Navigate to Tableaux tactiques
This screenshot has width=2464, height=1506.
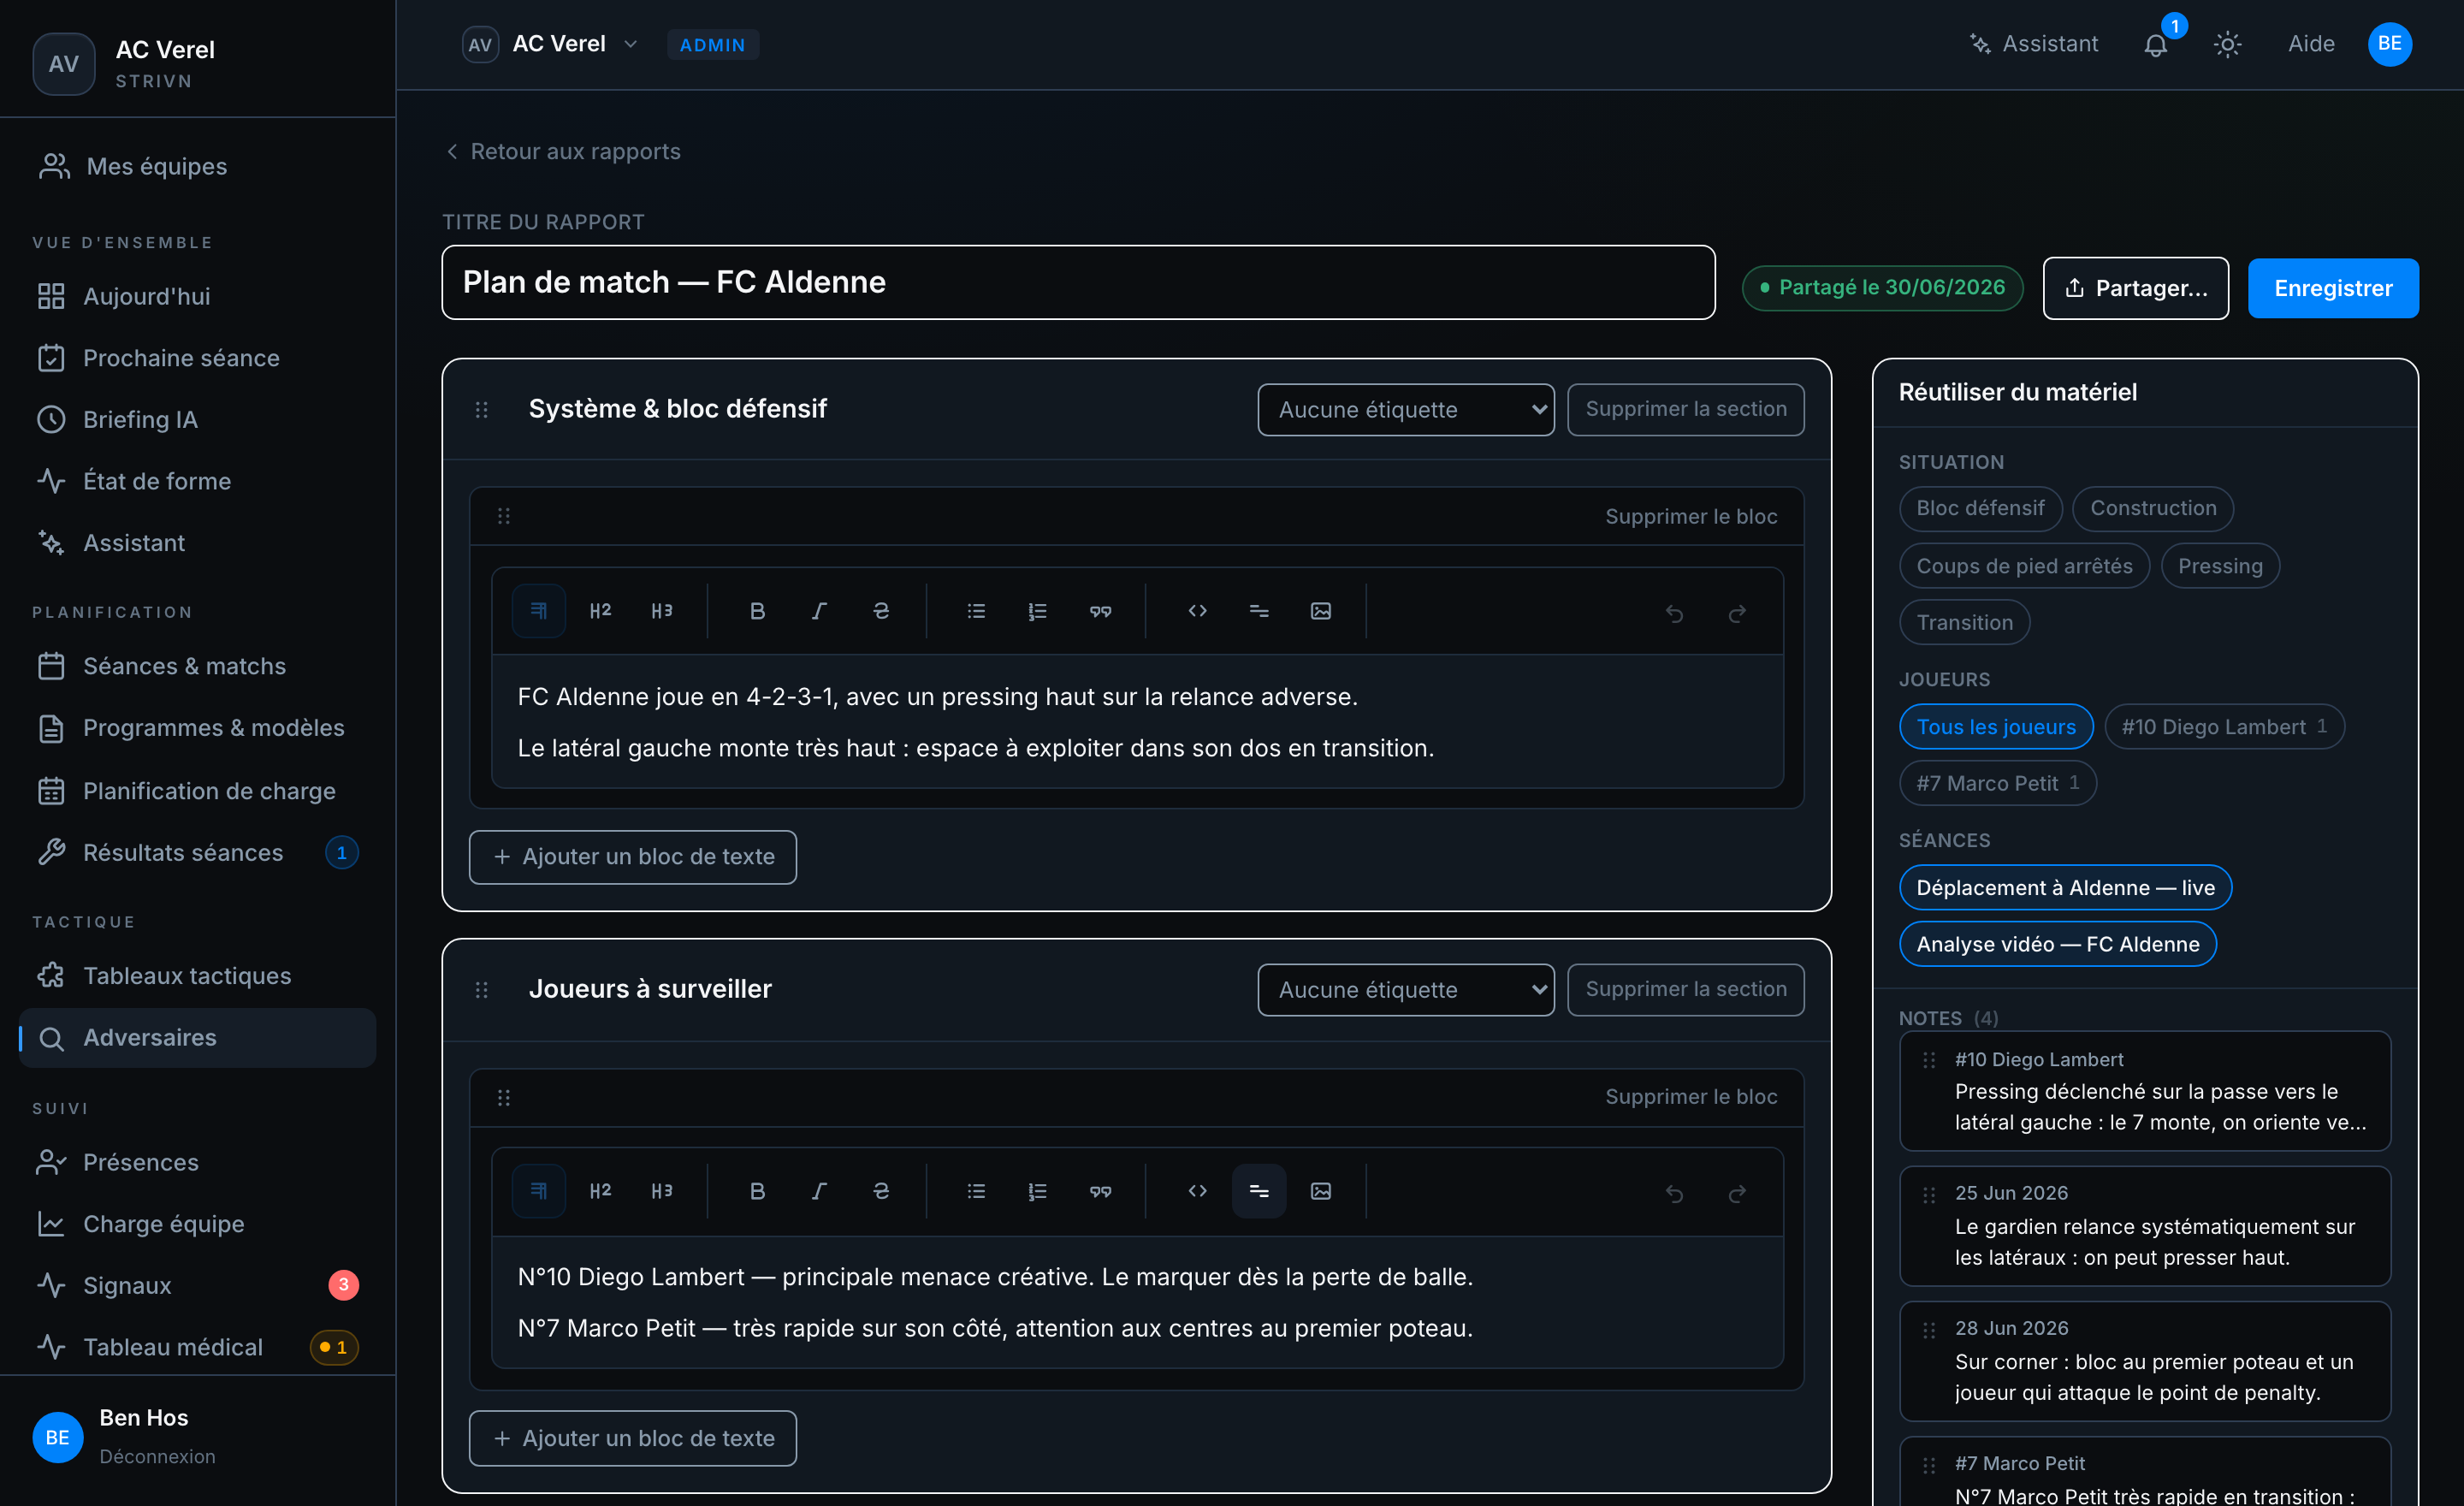click(x=197, y=975)
